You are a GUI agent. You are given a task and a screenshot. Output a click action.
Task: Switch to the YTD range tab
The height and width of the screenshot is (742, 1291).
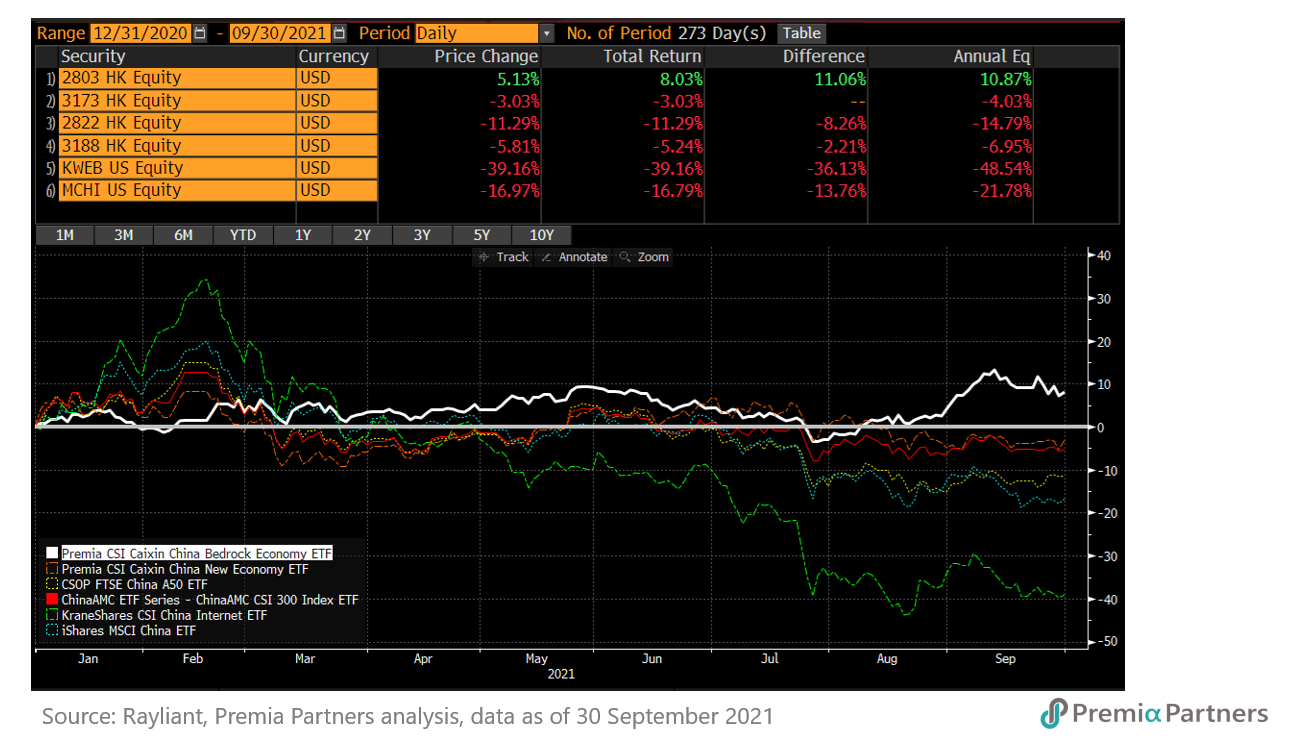[x=243, y=235]
